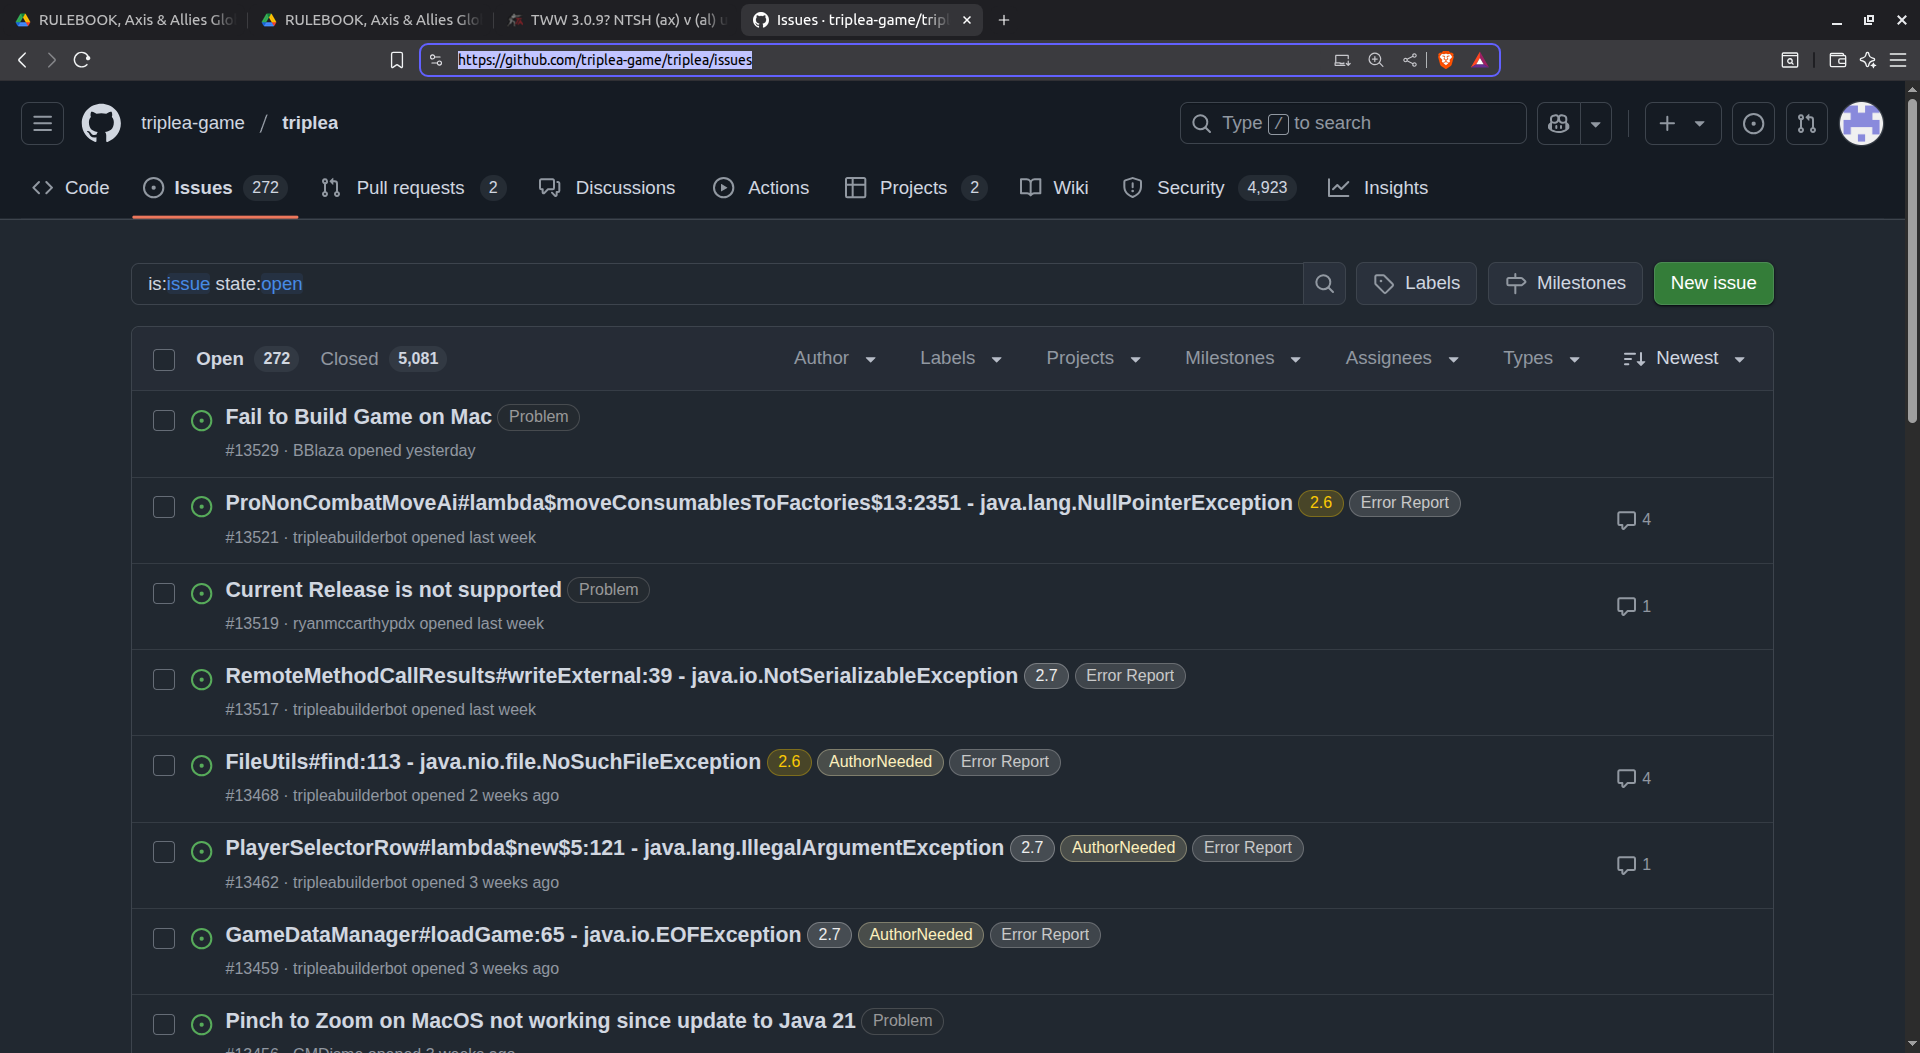Screen dimensions: 1920x1053
Task: Open comments on FileUtils#find issue
Action: (x=1633, y=778)
